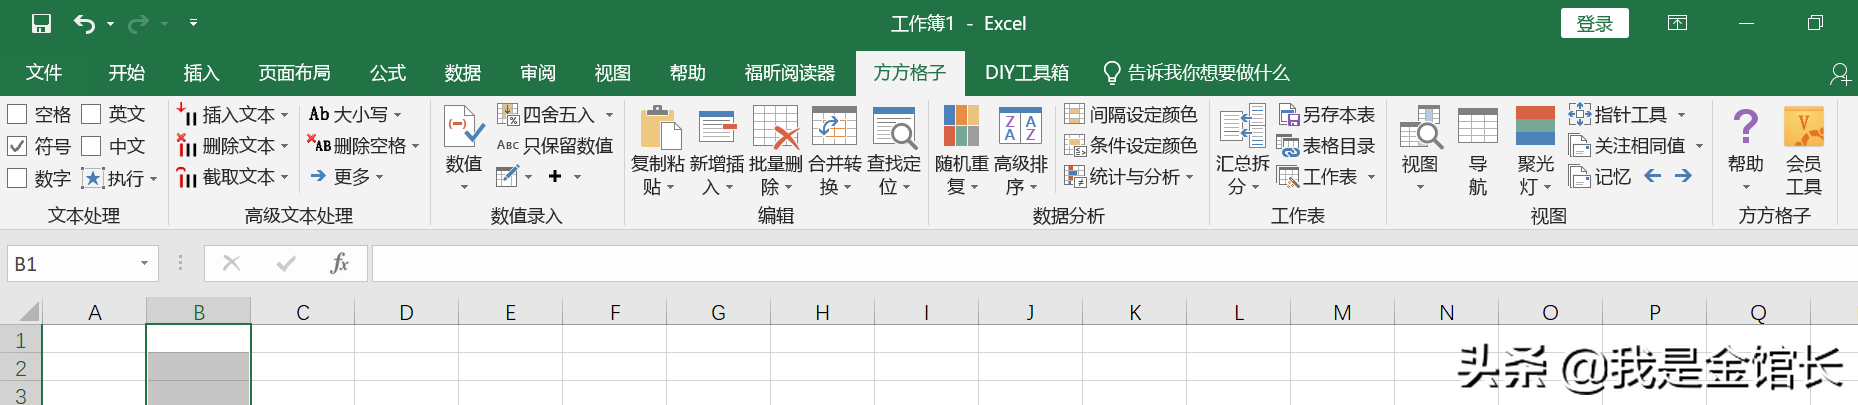This screenshot has width=1858, height=405.
Task: Expand the Name Box dropdown arrow
Action: click(144, 264)
